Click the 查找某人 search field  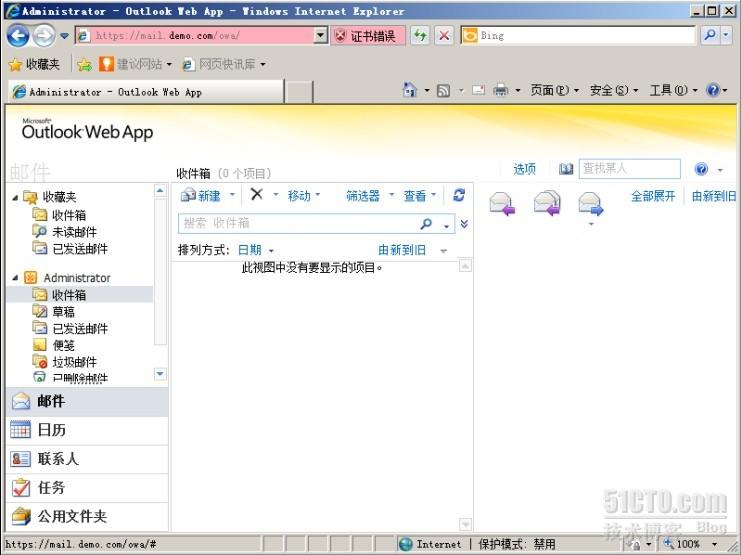pos(629,169)
